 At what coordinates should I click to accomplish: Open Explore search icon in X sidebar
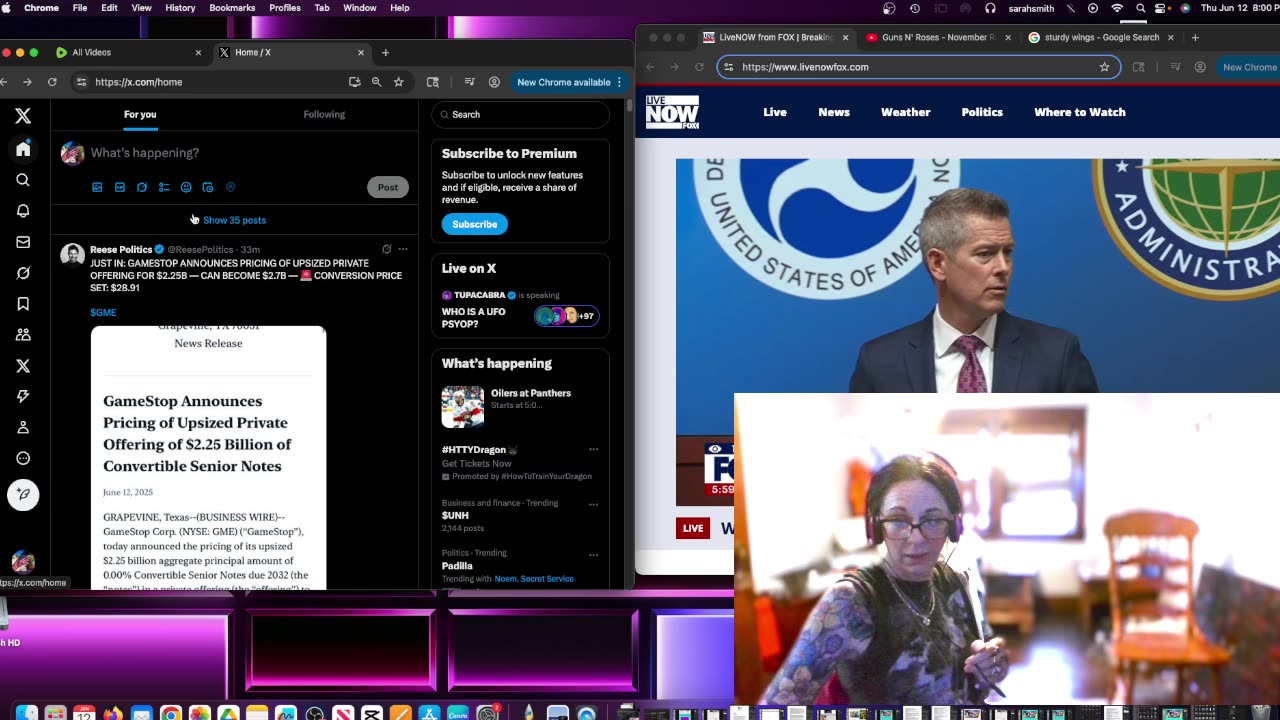click(x=23, y=180)
